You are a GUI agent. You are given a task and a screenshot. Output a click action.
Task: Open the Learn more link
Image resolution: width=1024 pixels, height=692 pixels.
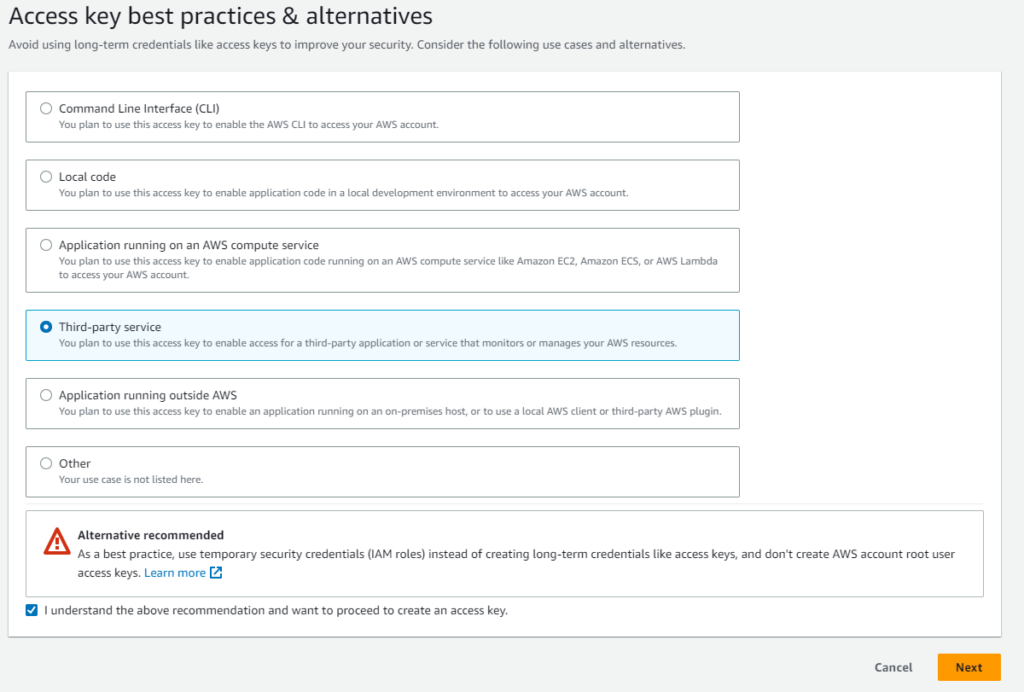174,573
